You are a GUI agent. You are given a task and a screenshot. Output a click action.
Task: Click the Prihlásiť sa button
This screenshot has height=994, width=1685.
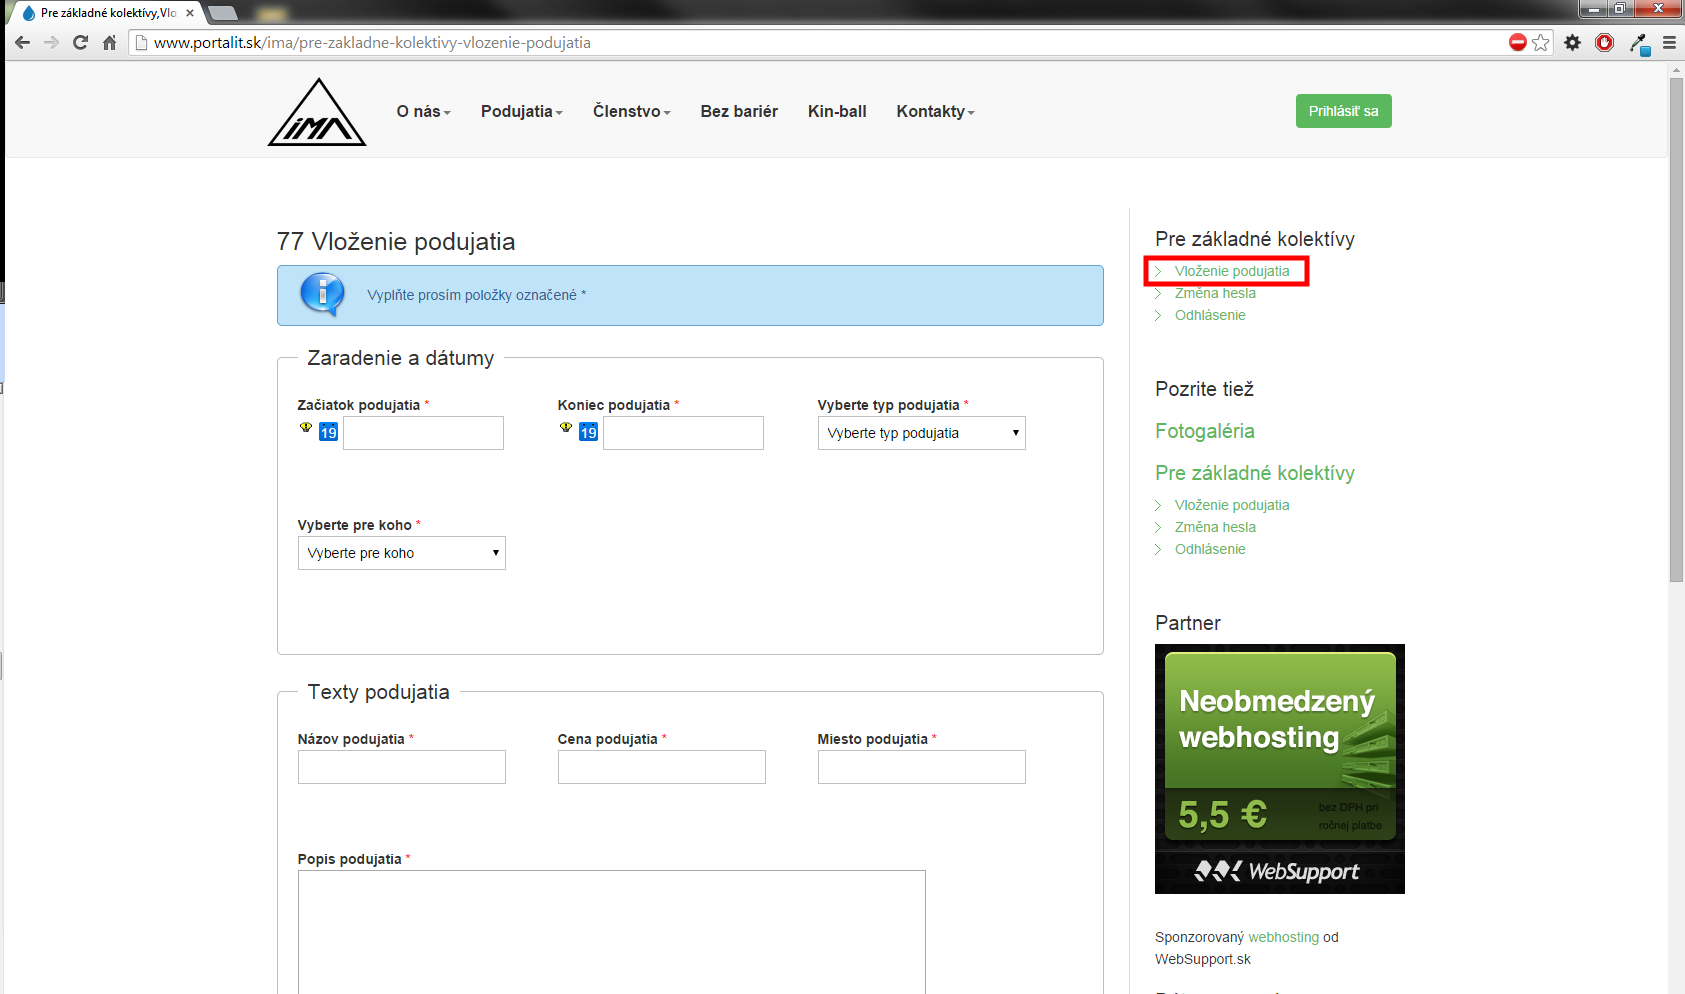tap(1343, 111)
